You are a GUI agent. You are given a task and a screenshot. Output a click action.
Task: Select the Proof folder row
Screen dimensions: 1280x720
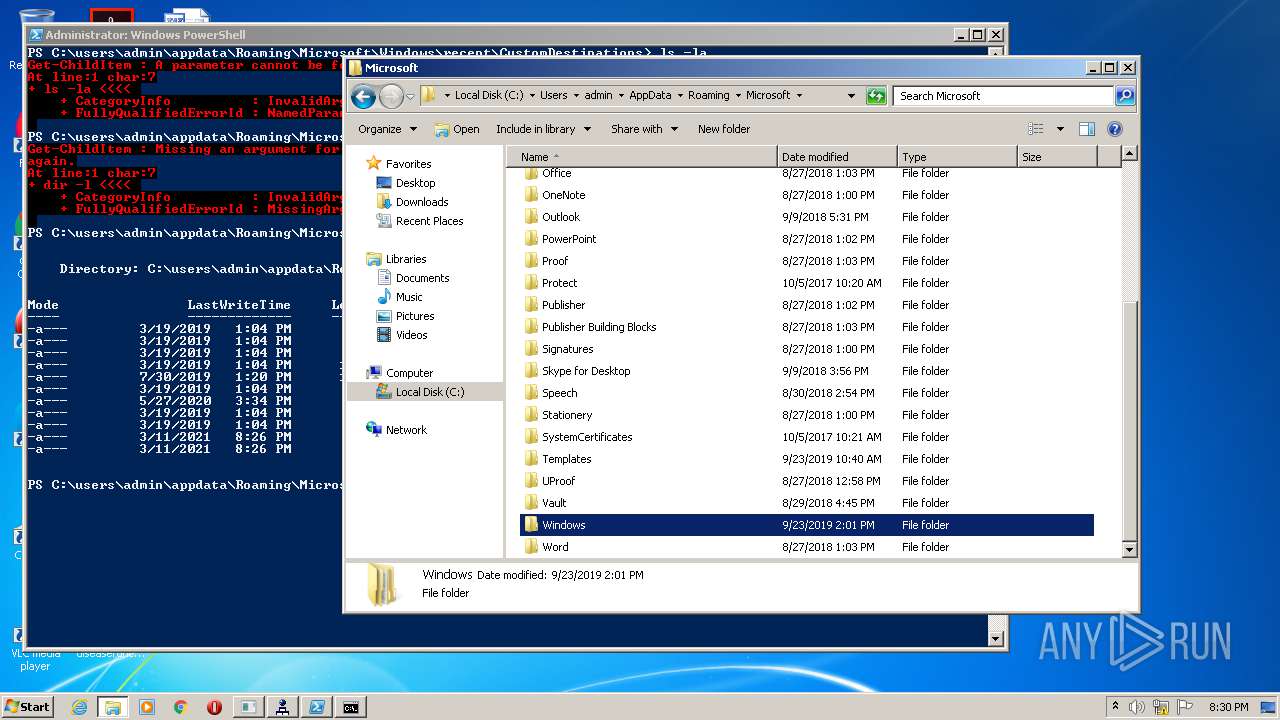(807, 261)
